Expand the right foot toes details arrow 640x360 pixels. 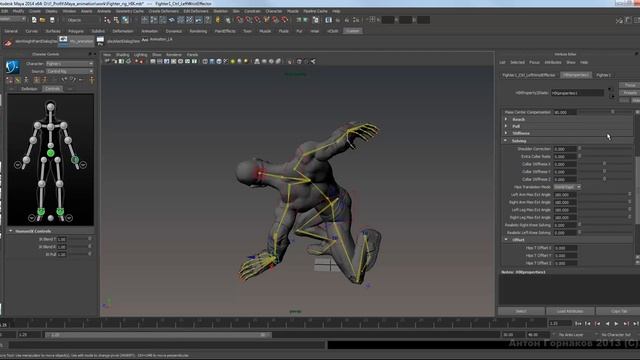coord(31,218)
